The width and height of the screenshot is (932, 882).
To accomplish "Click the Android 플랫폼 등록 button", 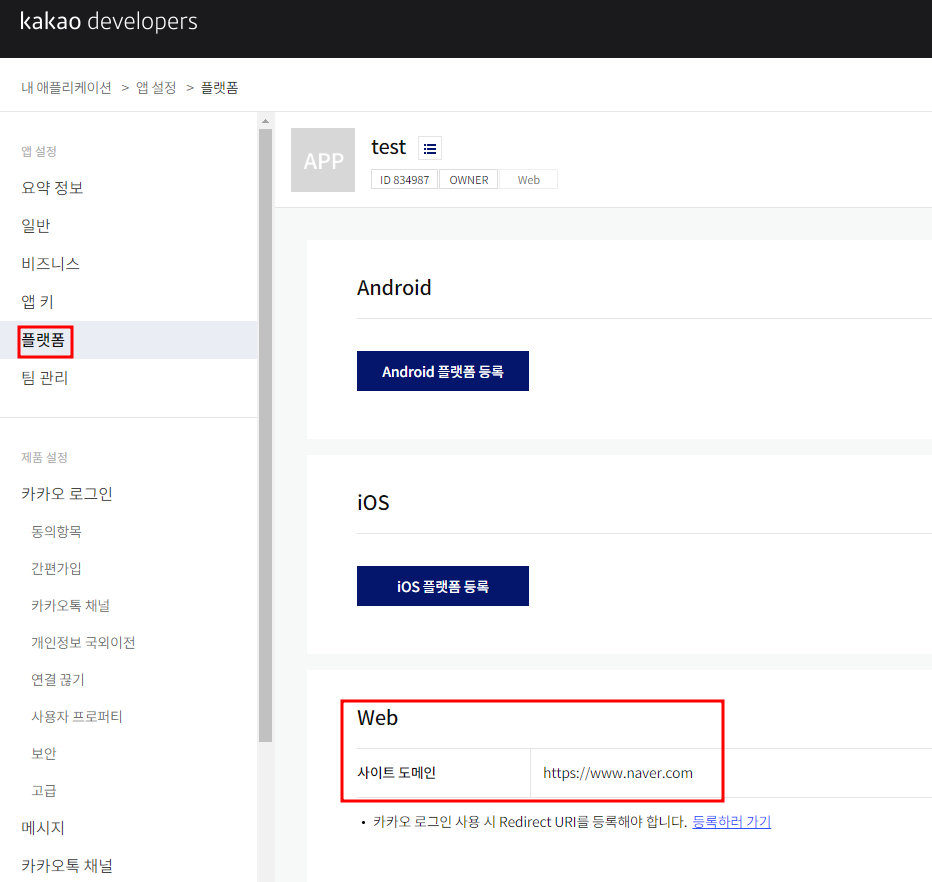I will coord(443,371).
